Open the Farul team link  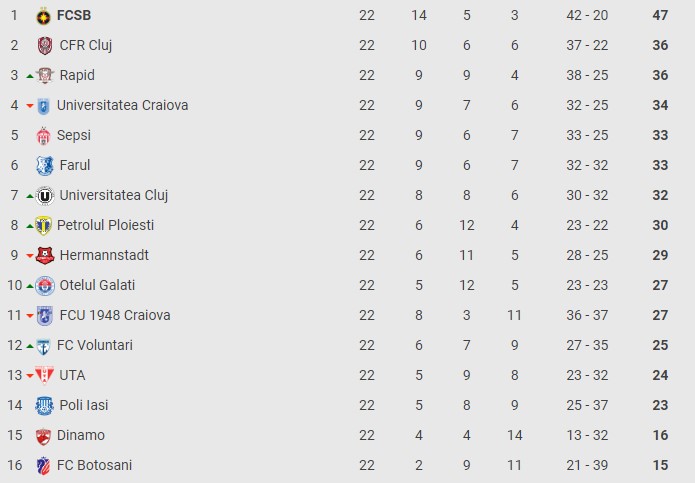coord(75,165)
